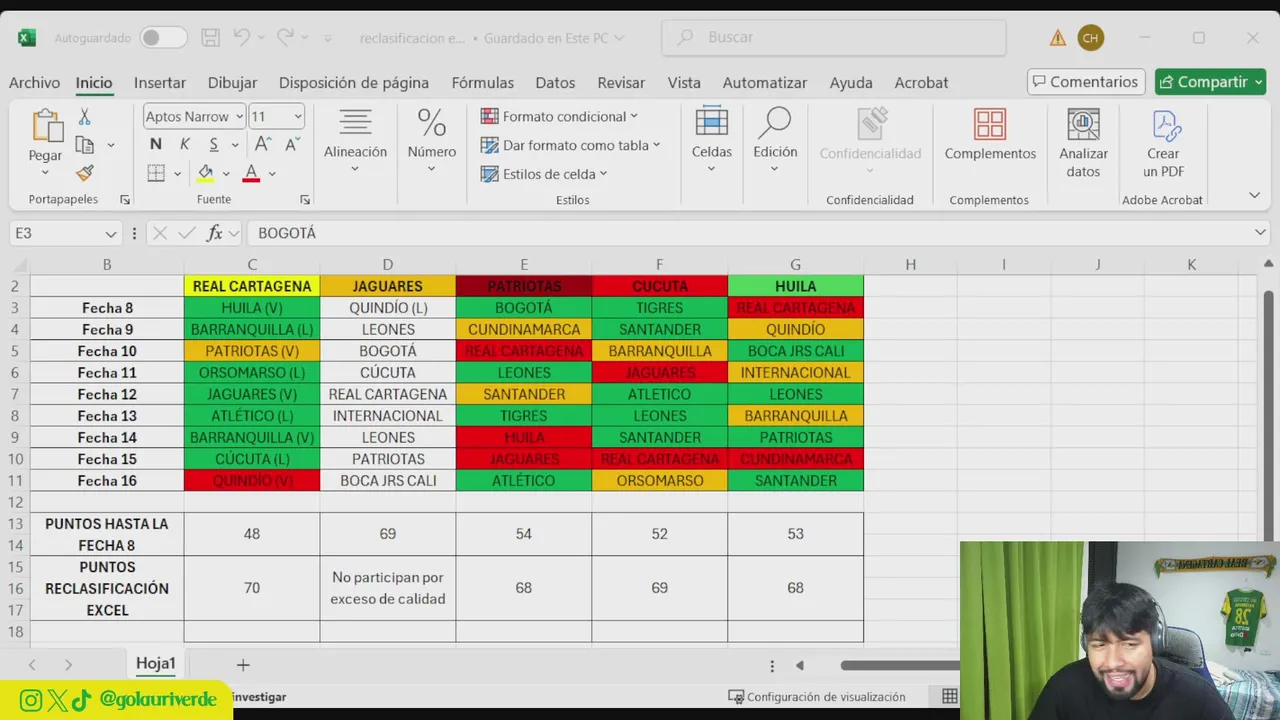This screenshot has width=1280, height=720.
Task: Expand the formula bar
Action: pos(1260,233)
